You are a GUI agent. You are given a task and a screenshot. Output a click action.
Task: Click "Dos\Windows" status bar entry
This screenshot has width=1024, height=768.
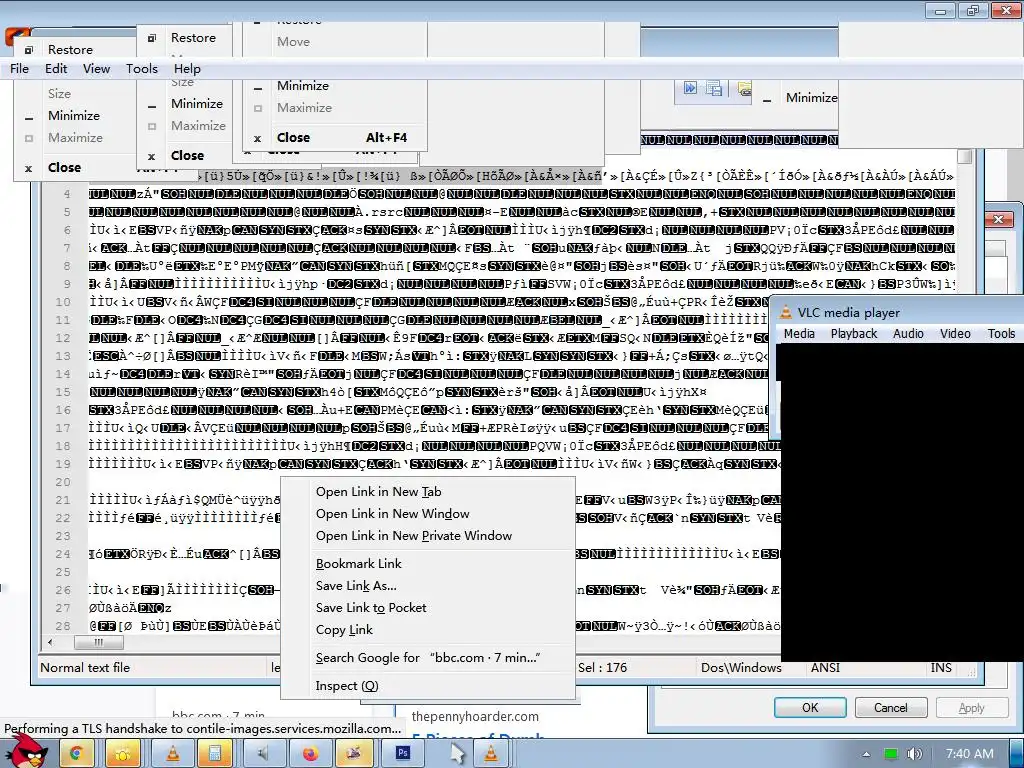point(741,667)
